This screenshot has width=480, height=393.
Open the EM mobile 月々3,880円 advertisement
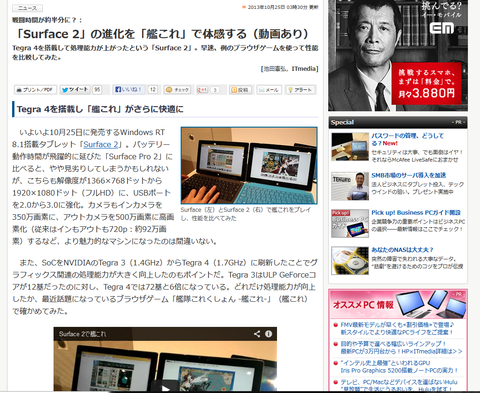click(x=398, y=55)
